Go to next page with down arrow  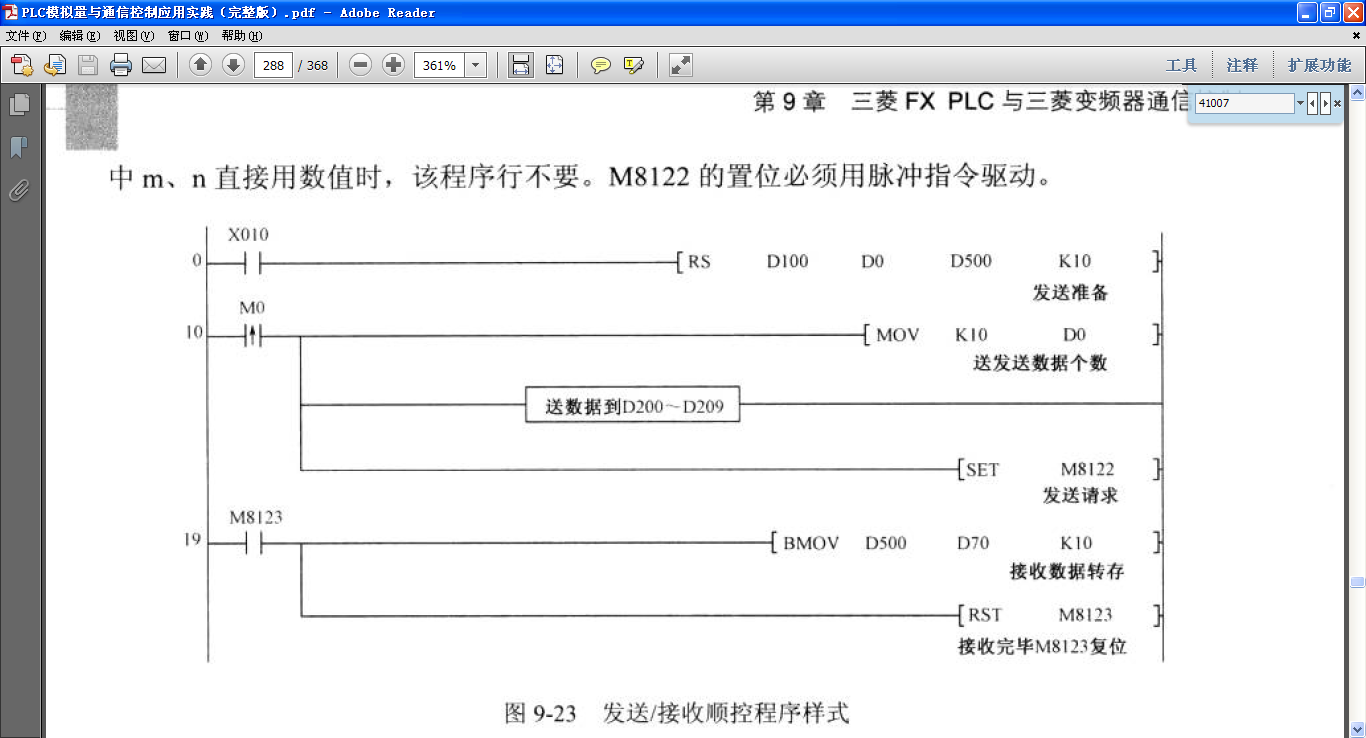coord(233,66)
